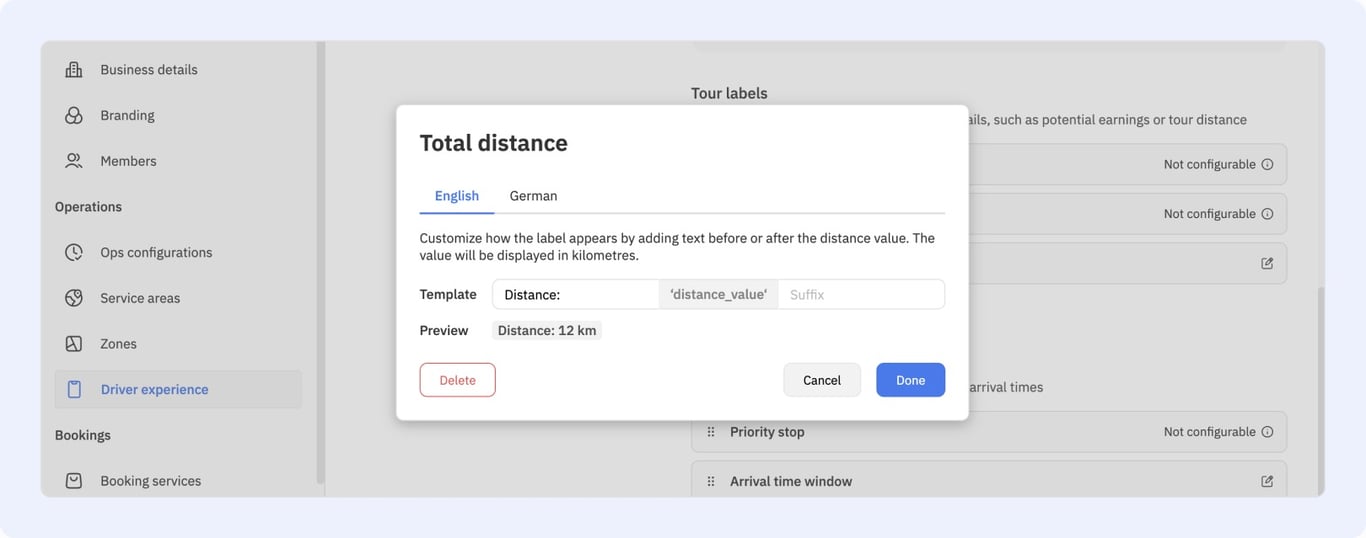This screenshot has height=538, width=1366.
Task: Click the Branding icon in sidebar
Action: pyautogui.click(x=74, y=115)
